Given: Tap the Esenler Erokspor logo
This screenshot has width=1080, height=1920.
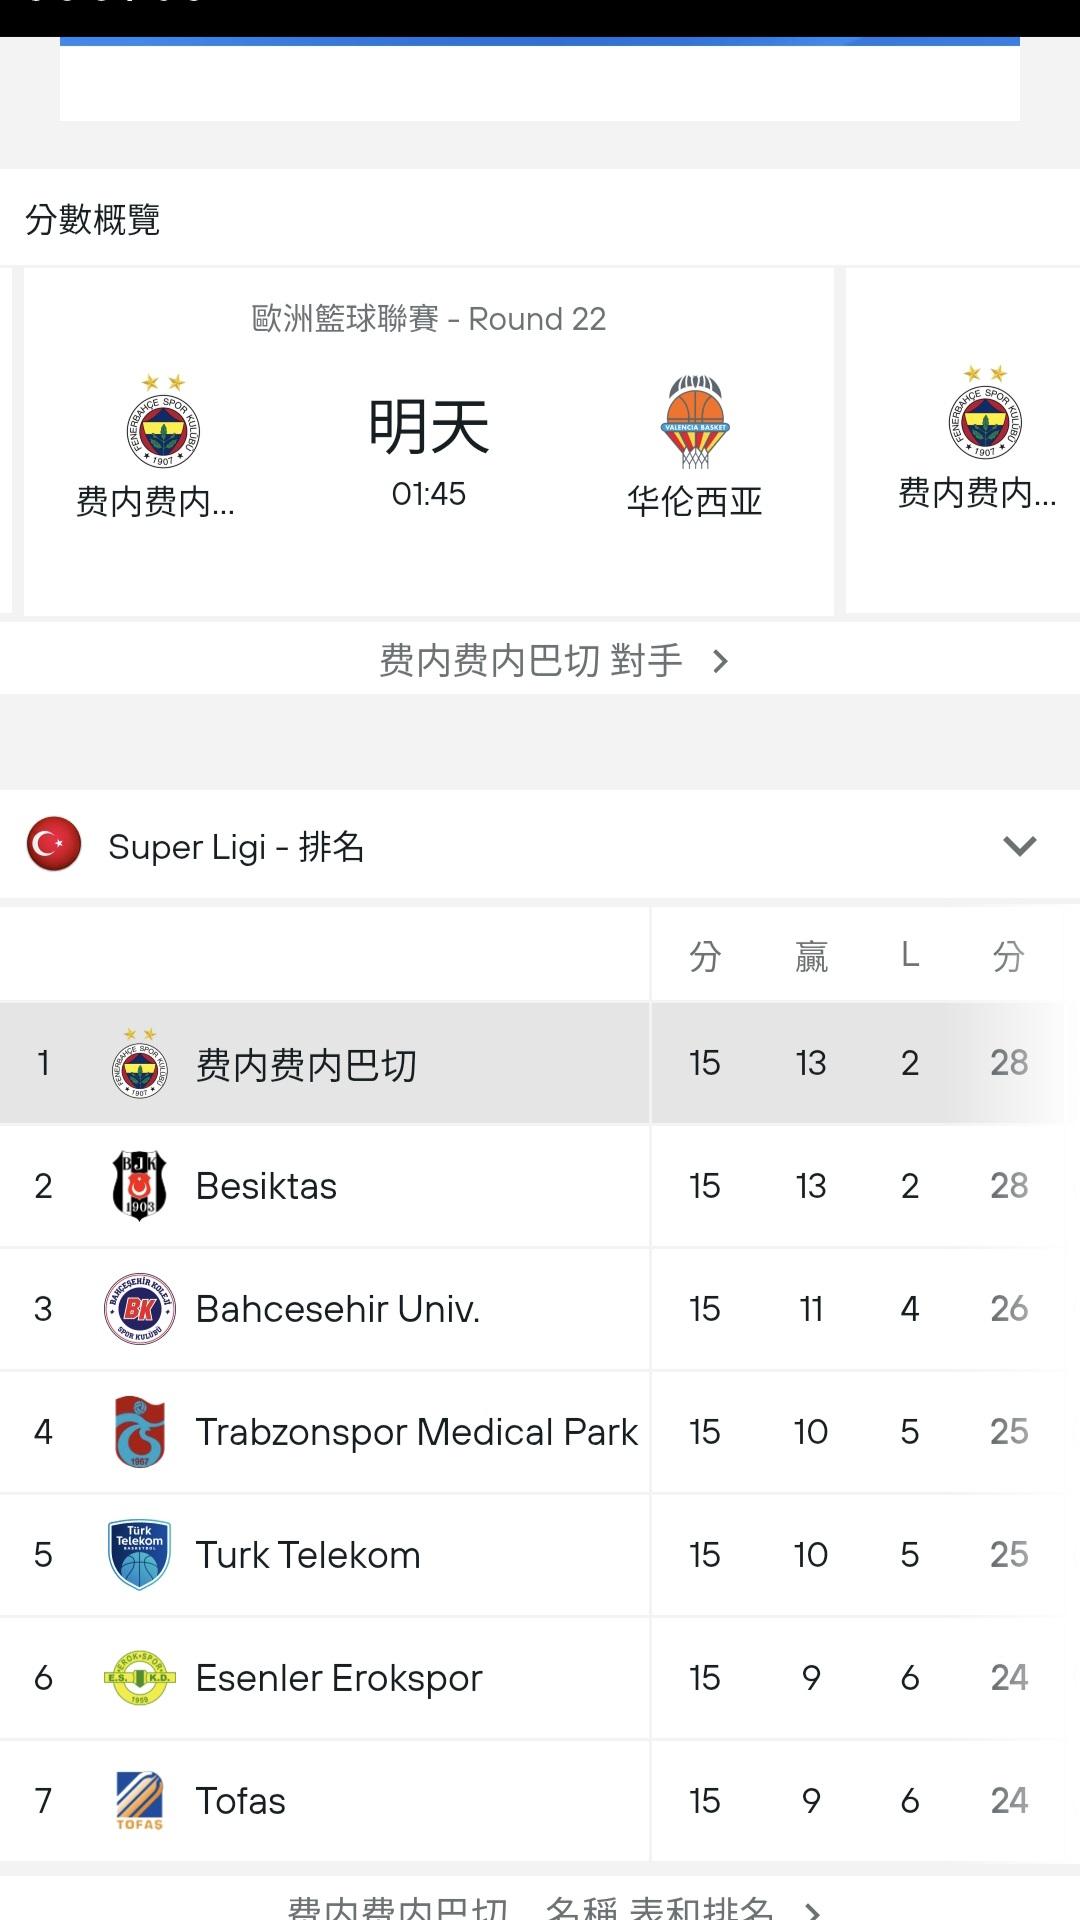Looking at the screenshot, I should point(140,1678).
